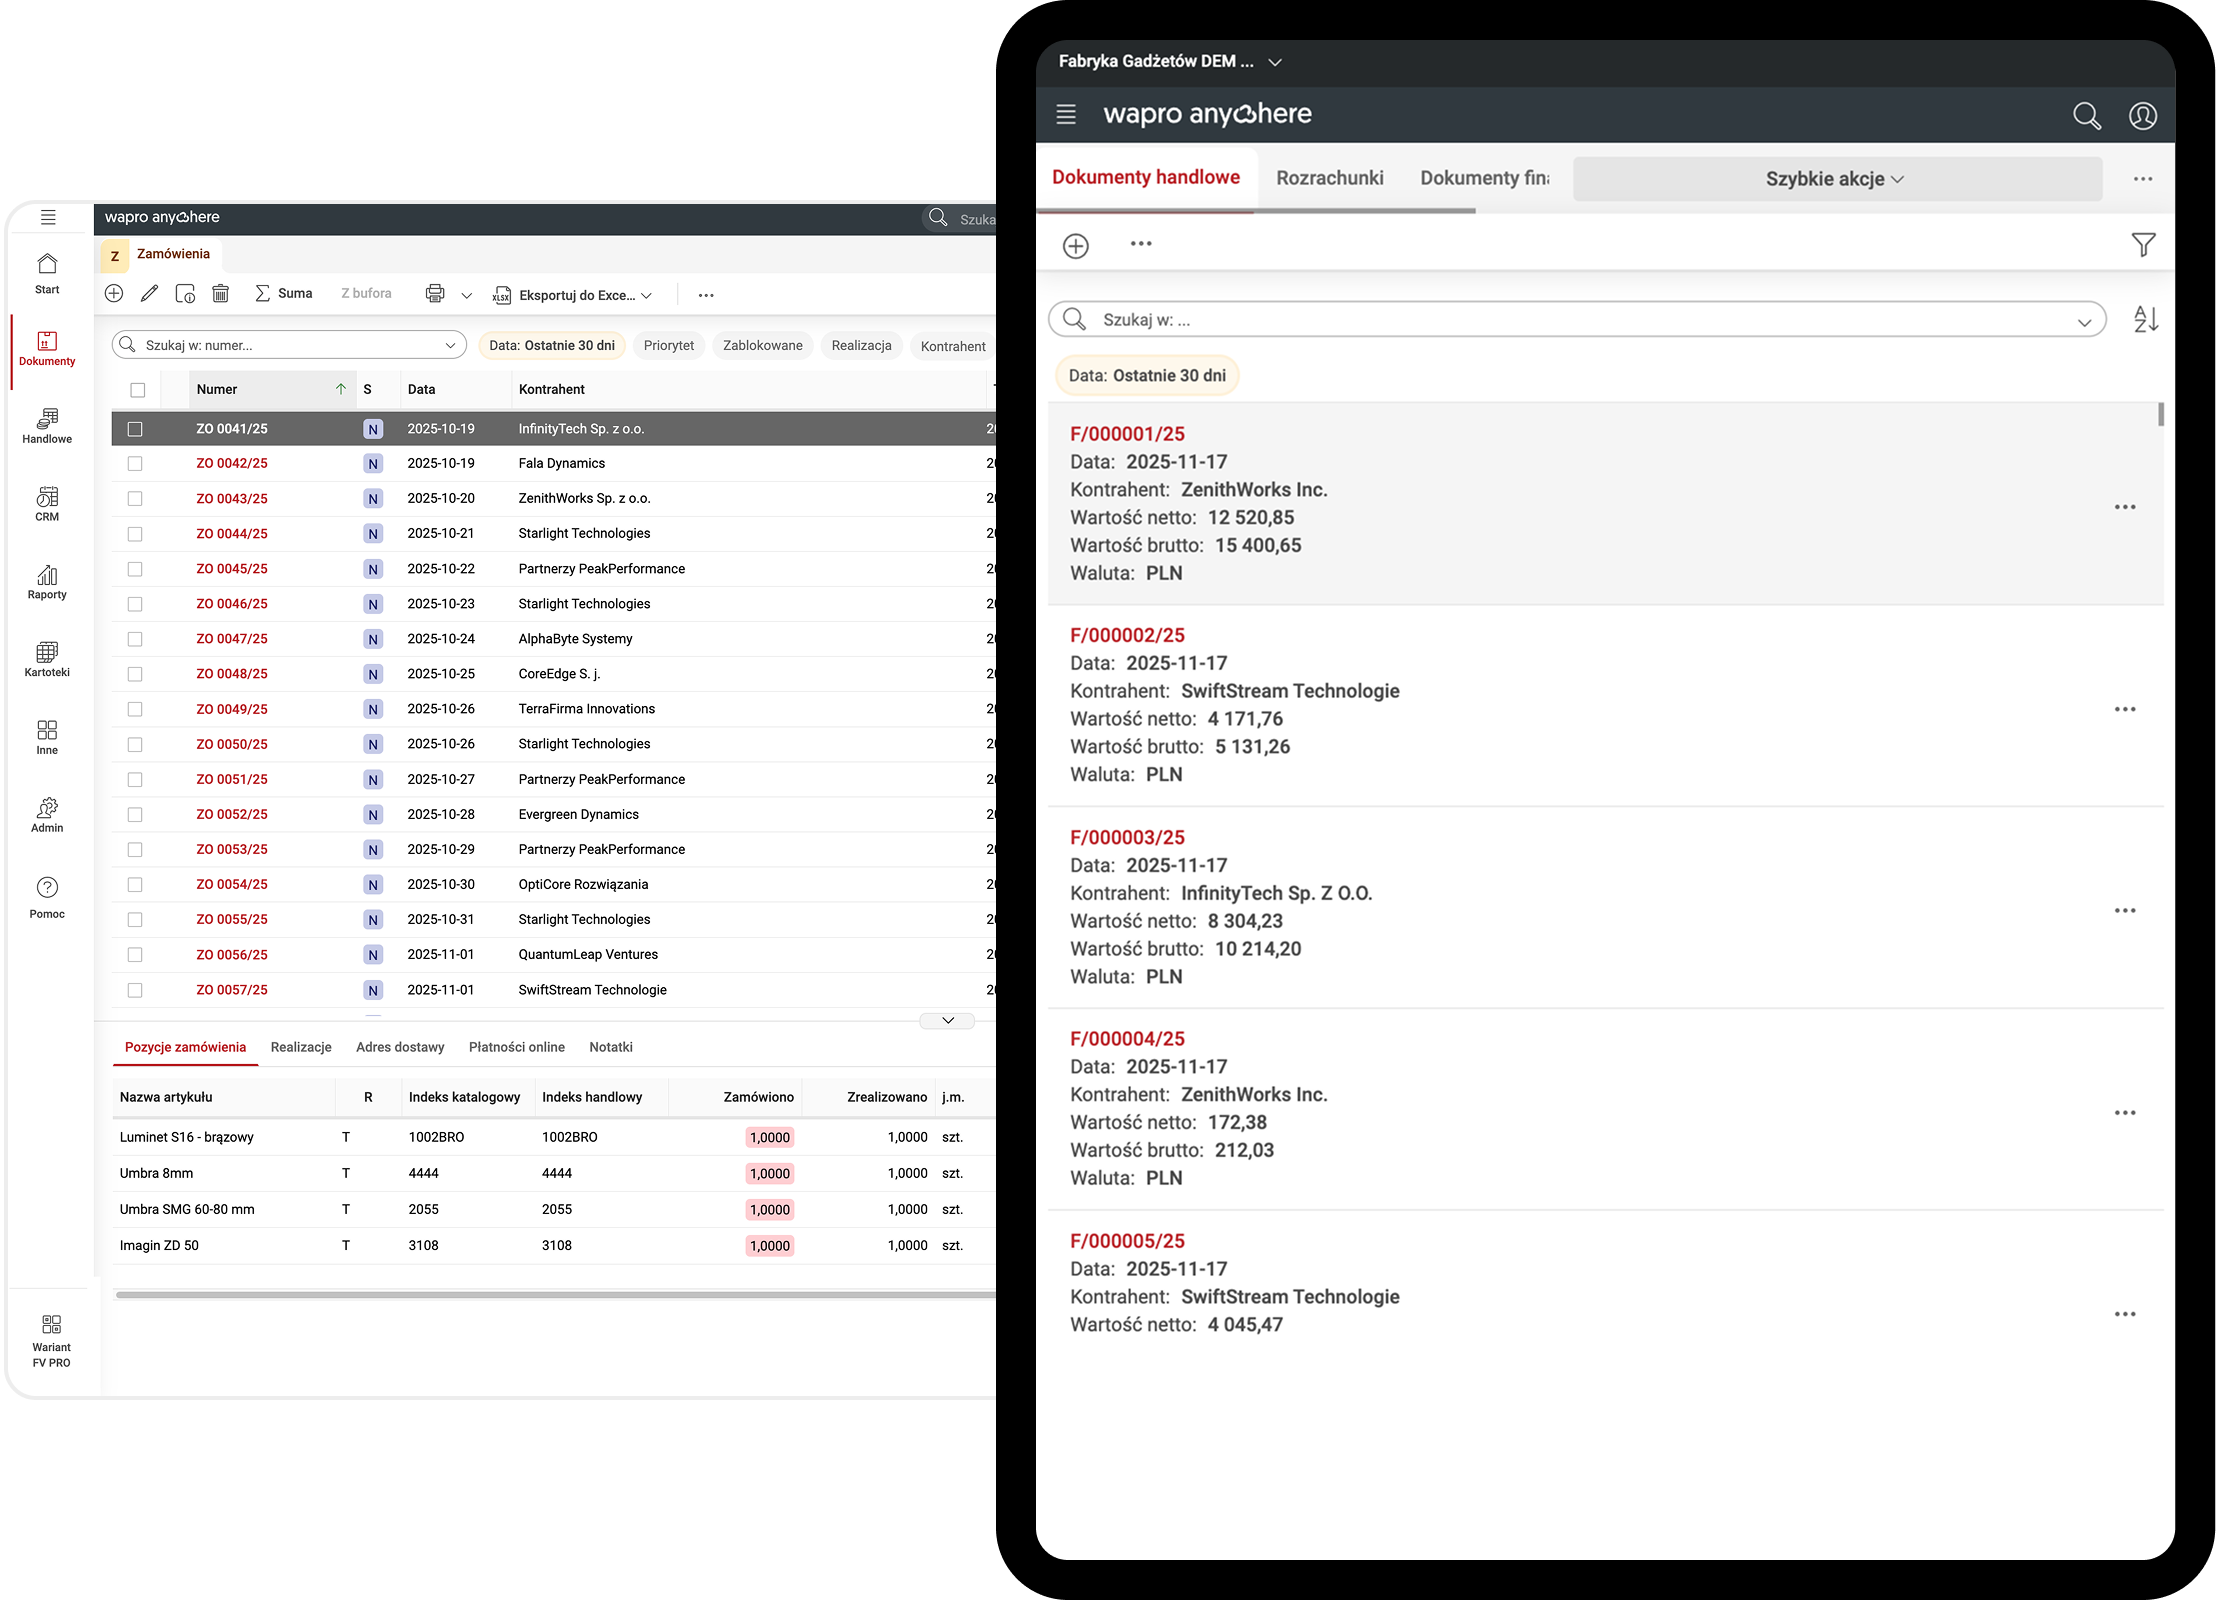The width and height of the screenshot is (2216, 1600).
Task: Click the pencil edit icon in toolbar
Action: point(149,294)
